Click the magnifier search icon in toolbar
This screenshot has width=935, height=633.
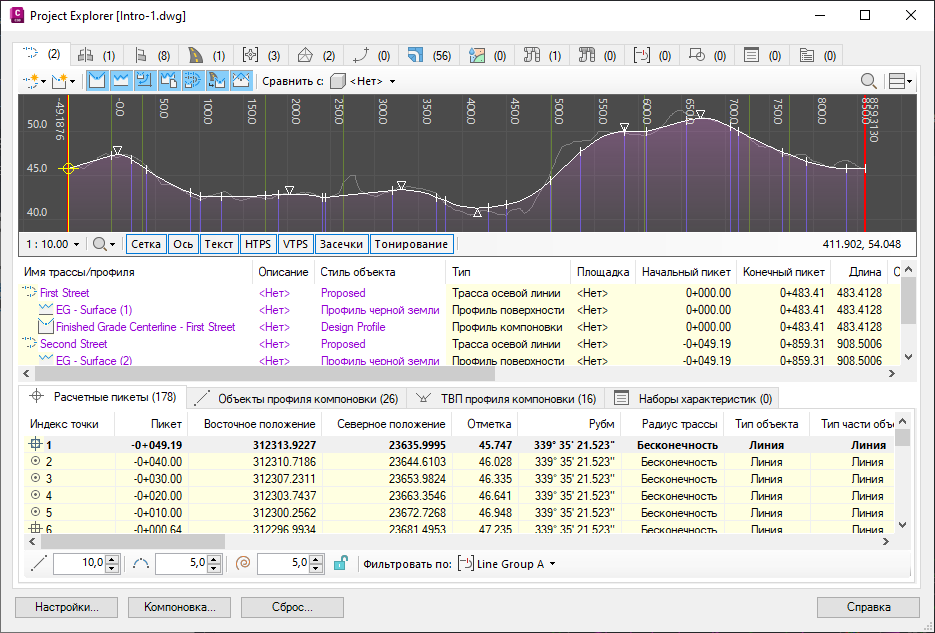click(x=869, y=81)
